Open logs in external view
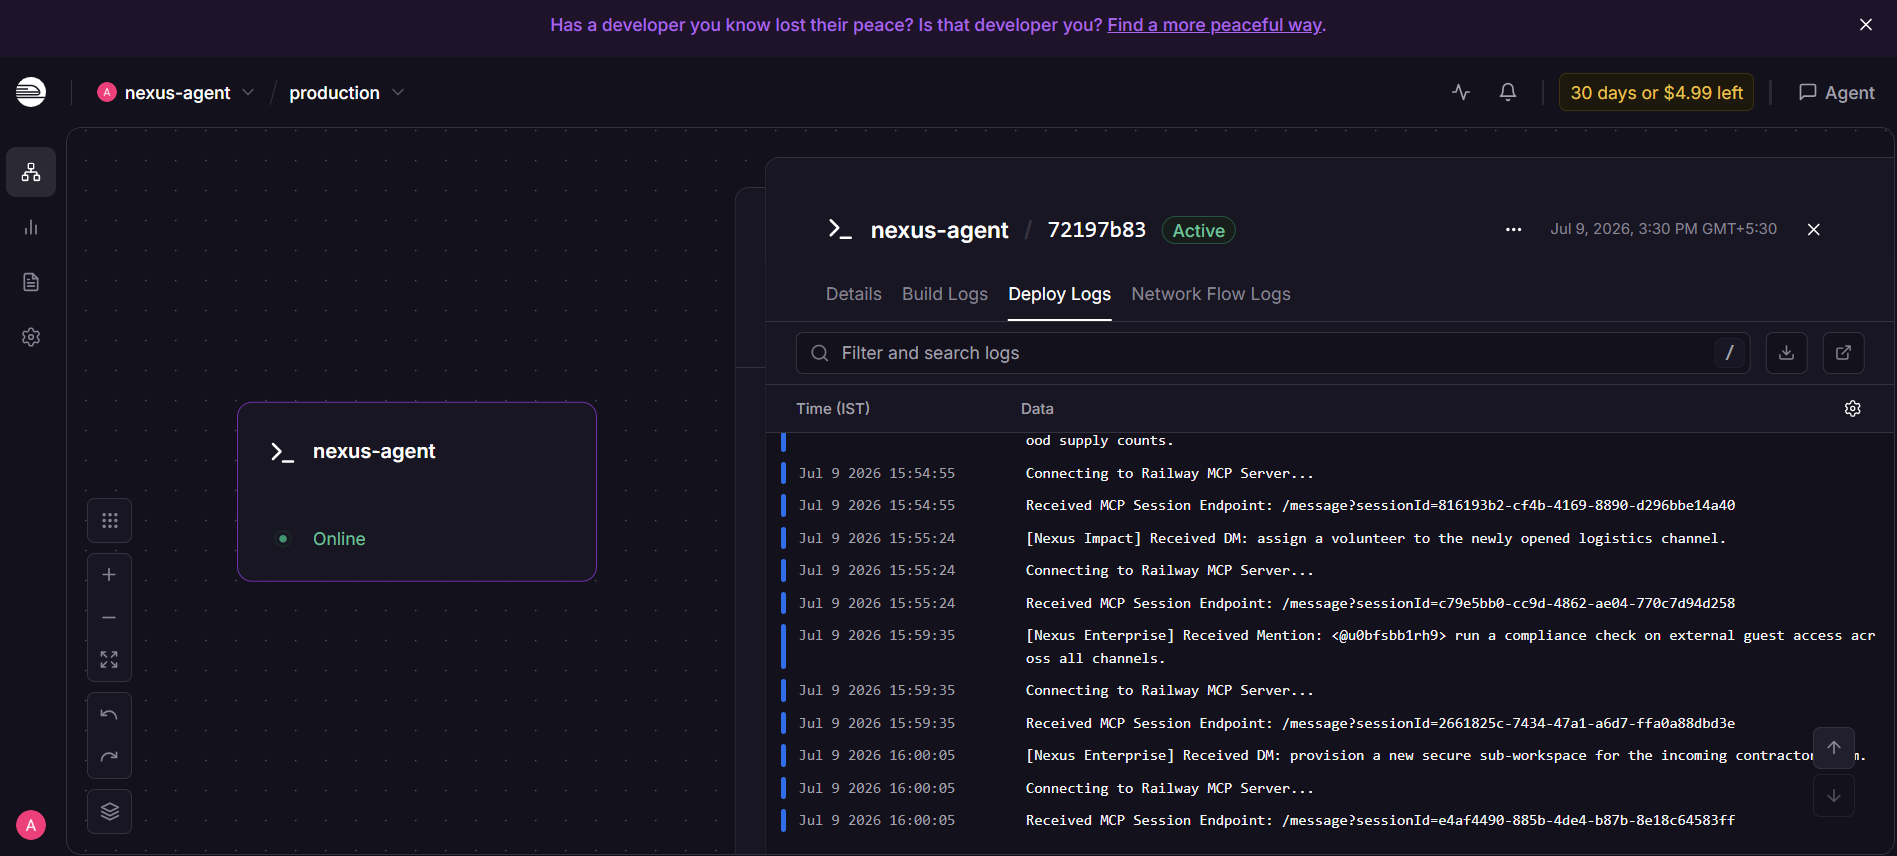Image resolution: width=1897 pixels, height=856 pixels. (x=1844, y=353)
